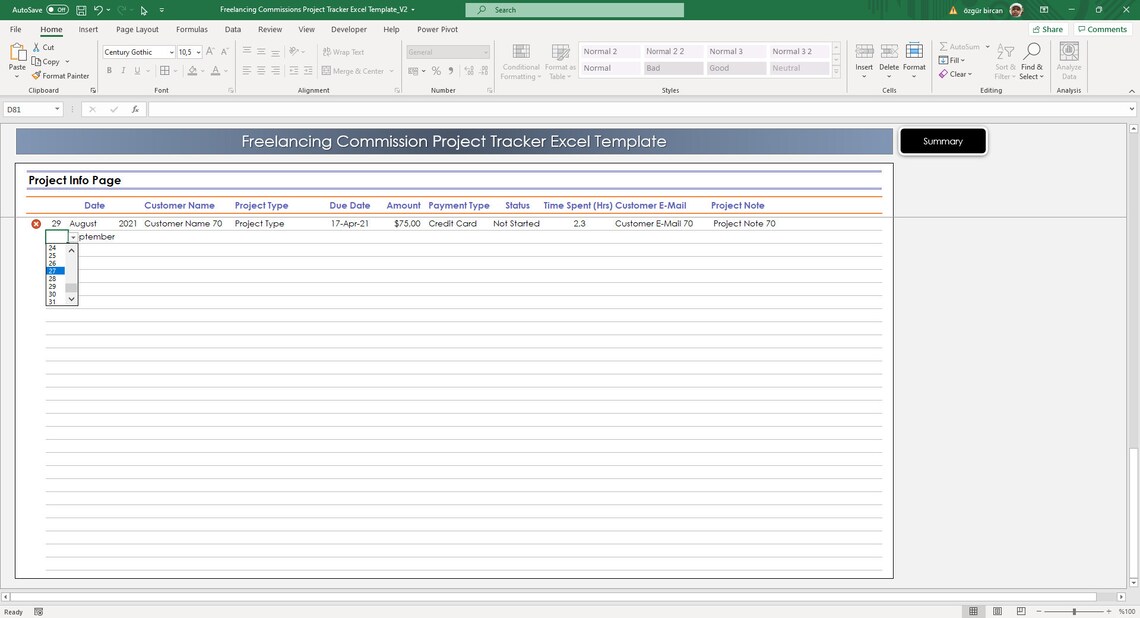Adjust the zoom slider

point(1073,611)
